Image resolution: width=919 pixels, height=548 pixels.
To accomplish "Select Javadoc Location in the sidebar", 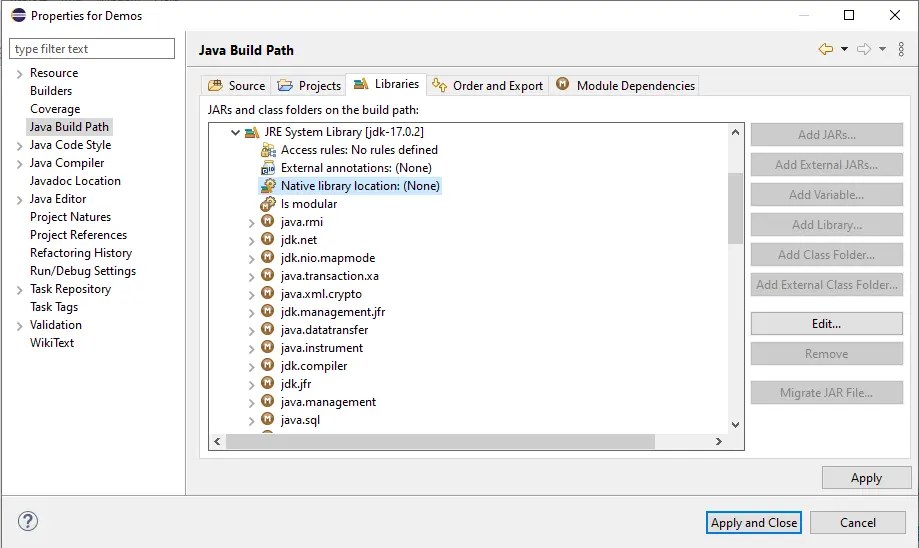I will [75, 181].
